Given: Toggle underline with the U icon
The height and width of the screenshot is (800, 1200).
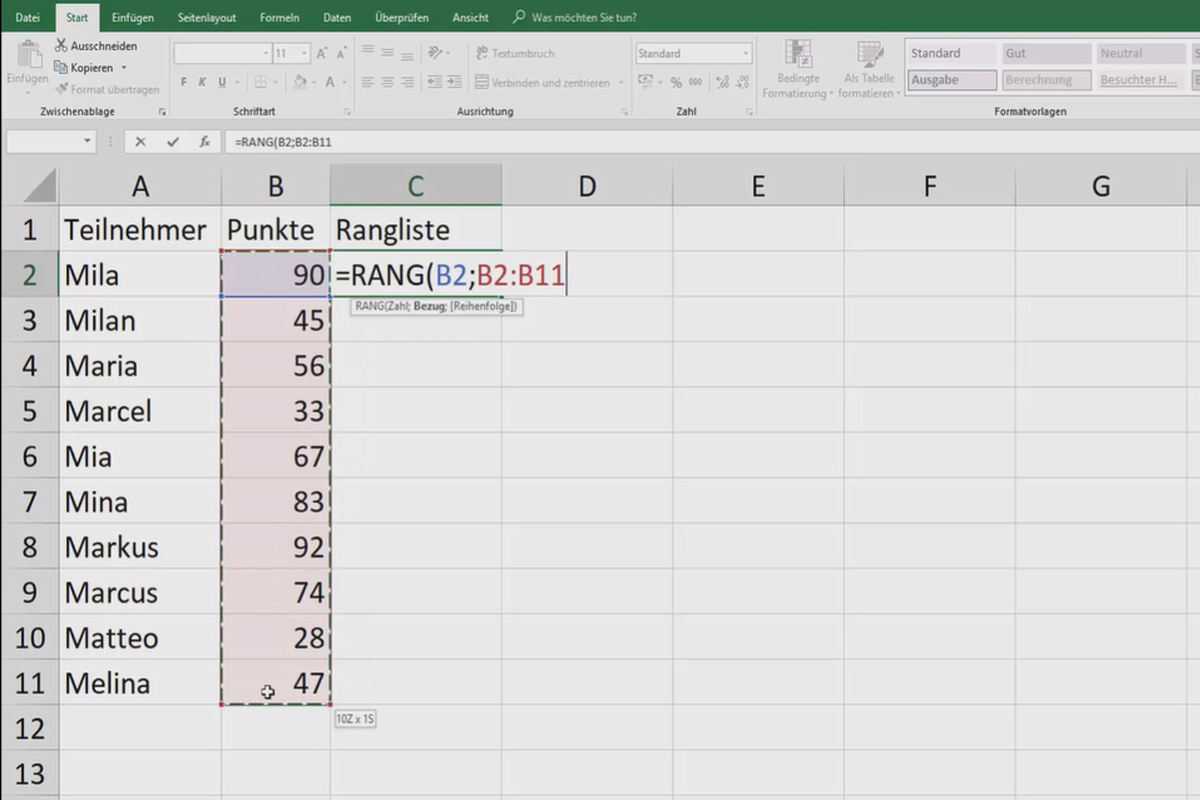Looking at the screenshot, I should tap(222, 82).
